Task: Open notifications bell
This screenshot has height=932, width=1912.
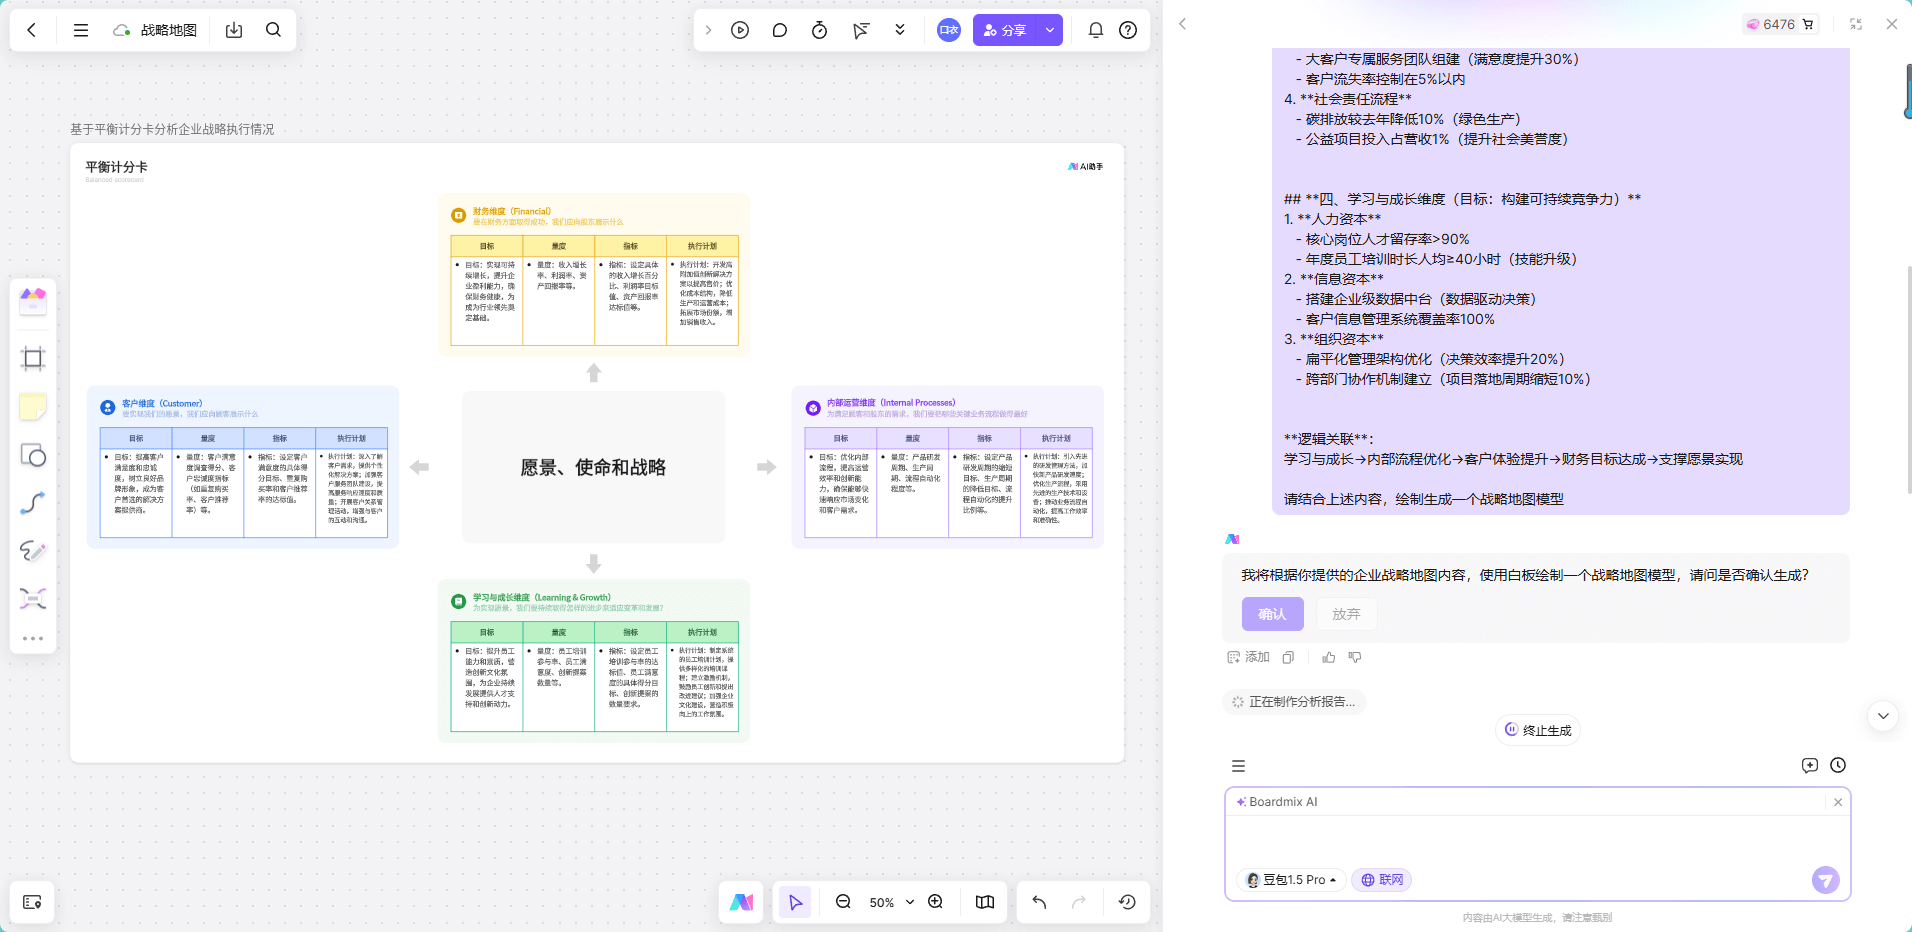Action: pos(1096,30)
